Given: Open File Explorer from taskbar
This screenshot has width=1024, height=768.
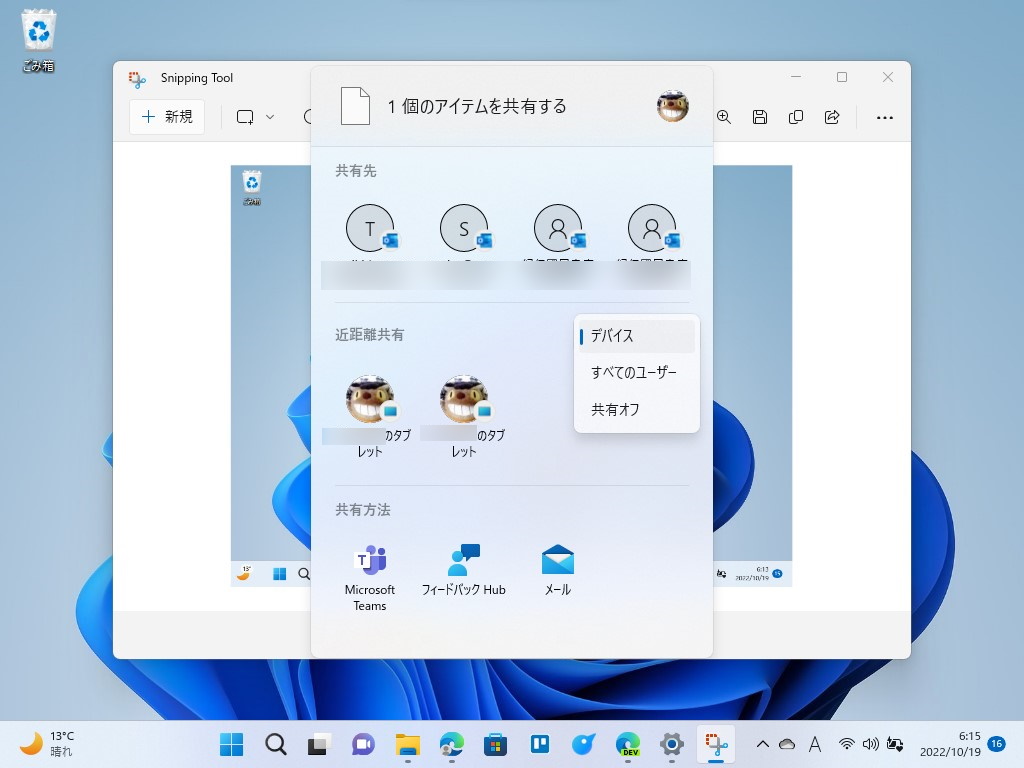Looking at the screenshot, I should point(408,744).
